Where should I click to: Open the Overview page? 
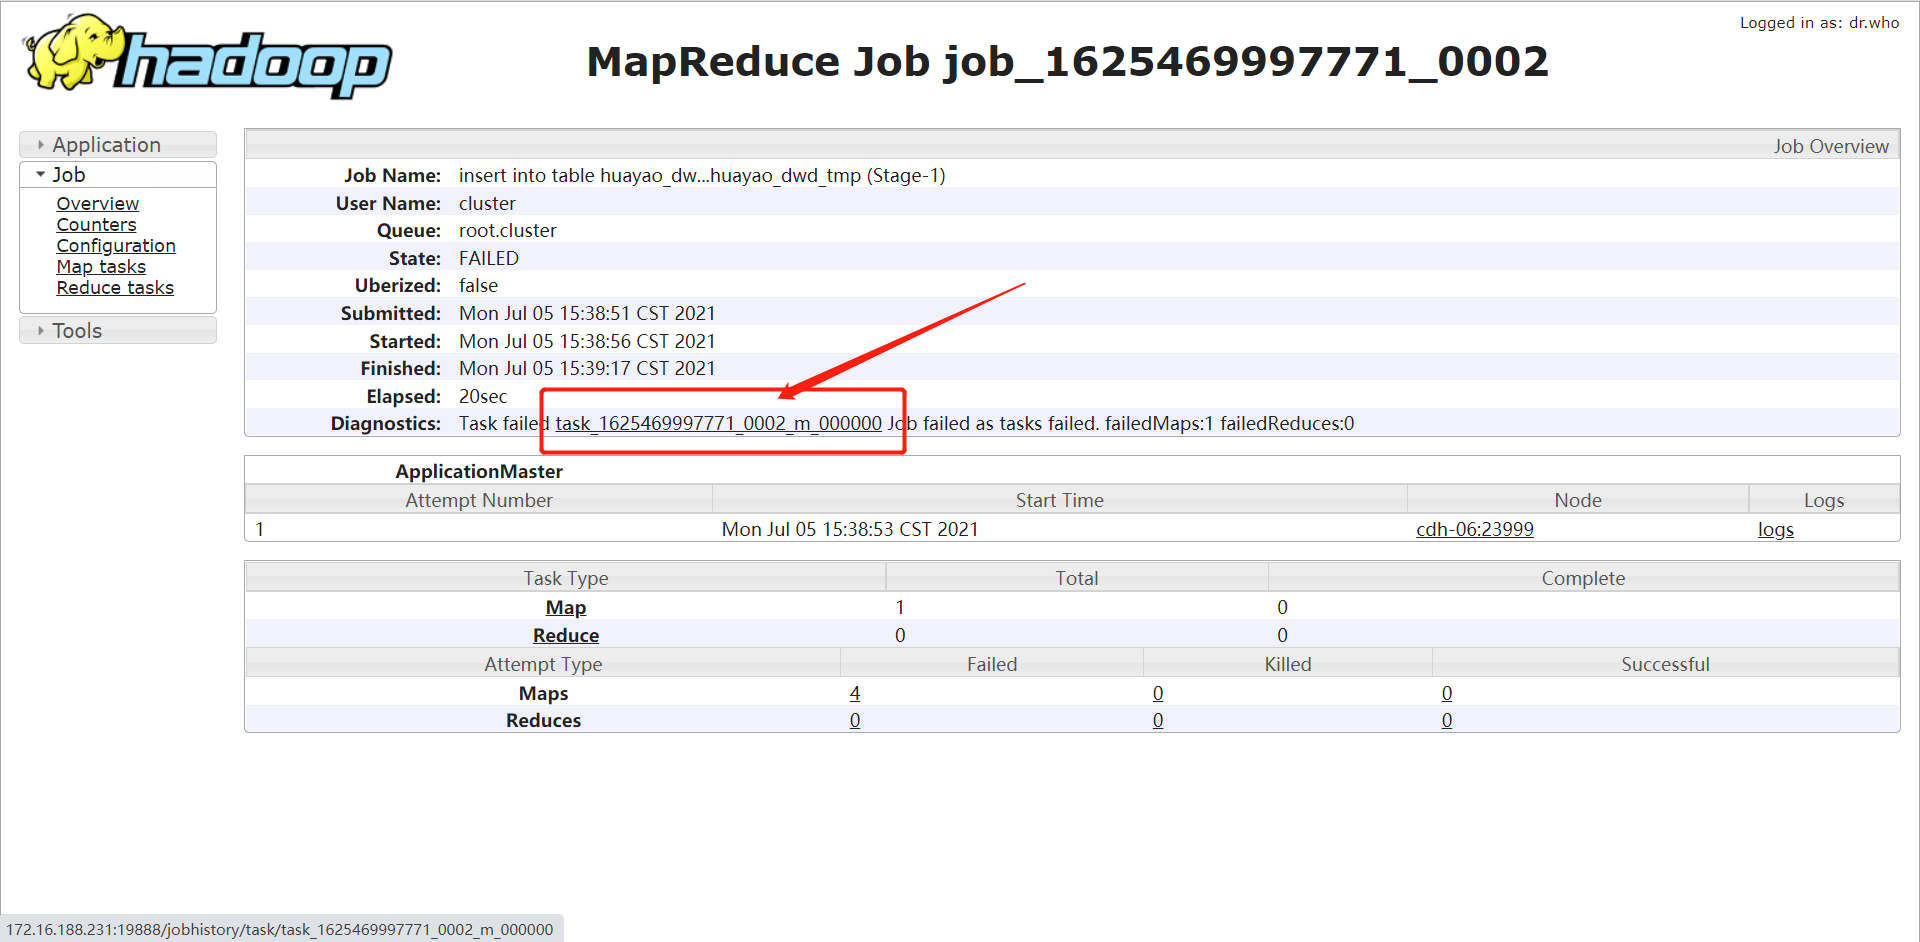point(97,204)
